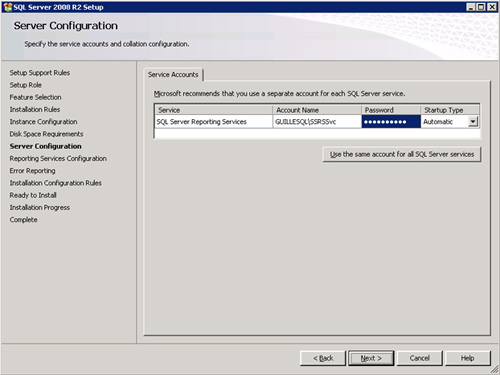This screenshot has height=375, width=500.
Task: Open the Startup Type dropdown arrow
Action: [473, 122]
